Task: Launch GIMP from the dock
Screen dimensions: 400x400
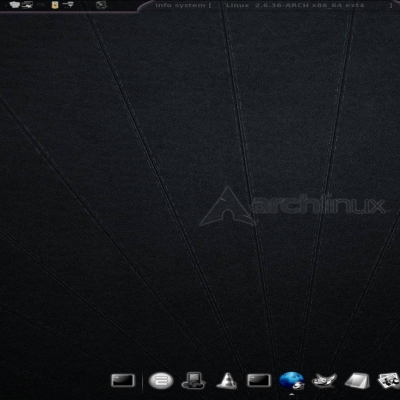Action: click(x=324, y=380)
